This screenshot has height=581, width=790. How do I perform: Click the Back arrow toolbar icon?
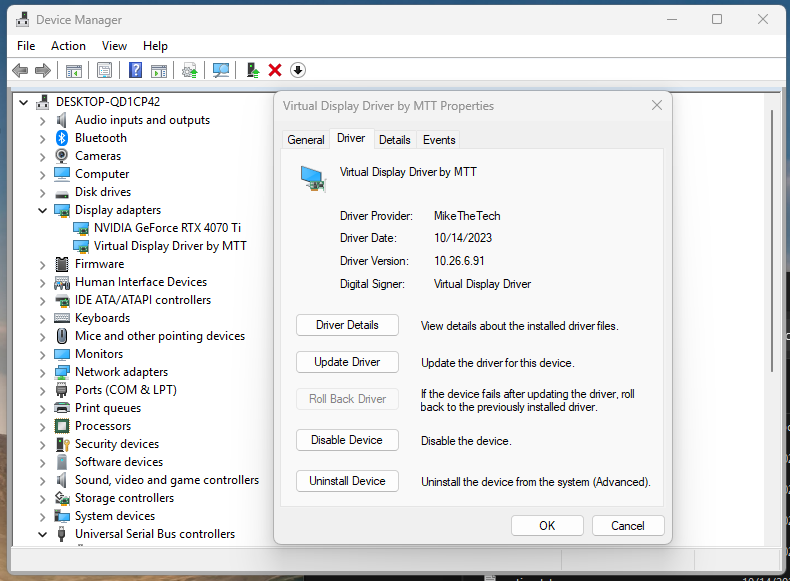click(x=20, y=70)
